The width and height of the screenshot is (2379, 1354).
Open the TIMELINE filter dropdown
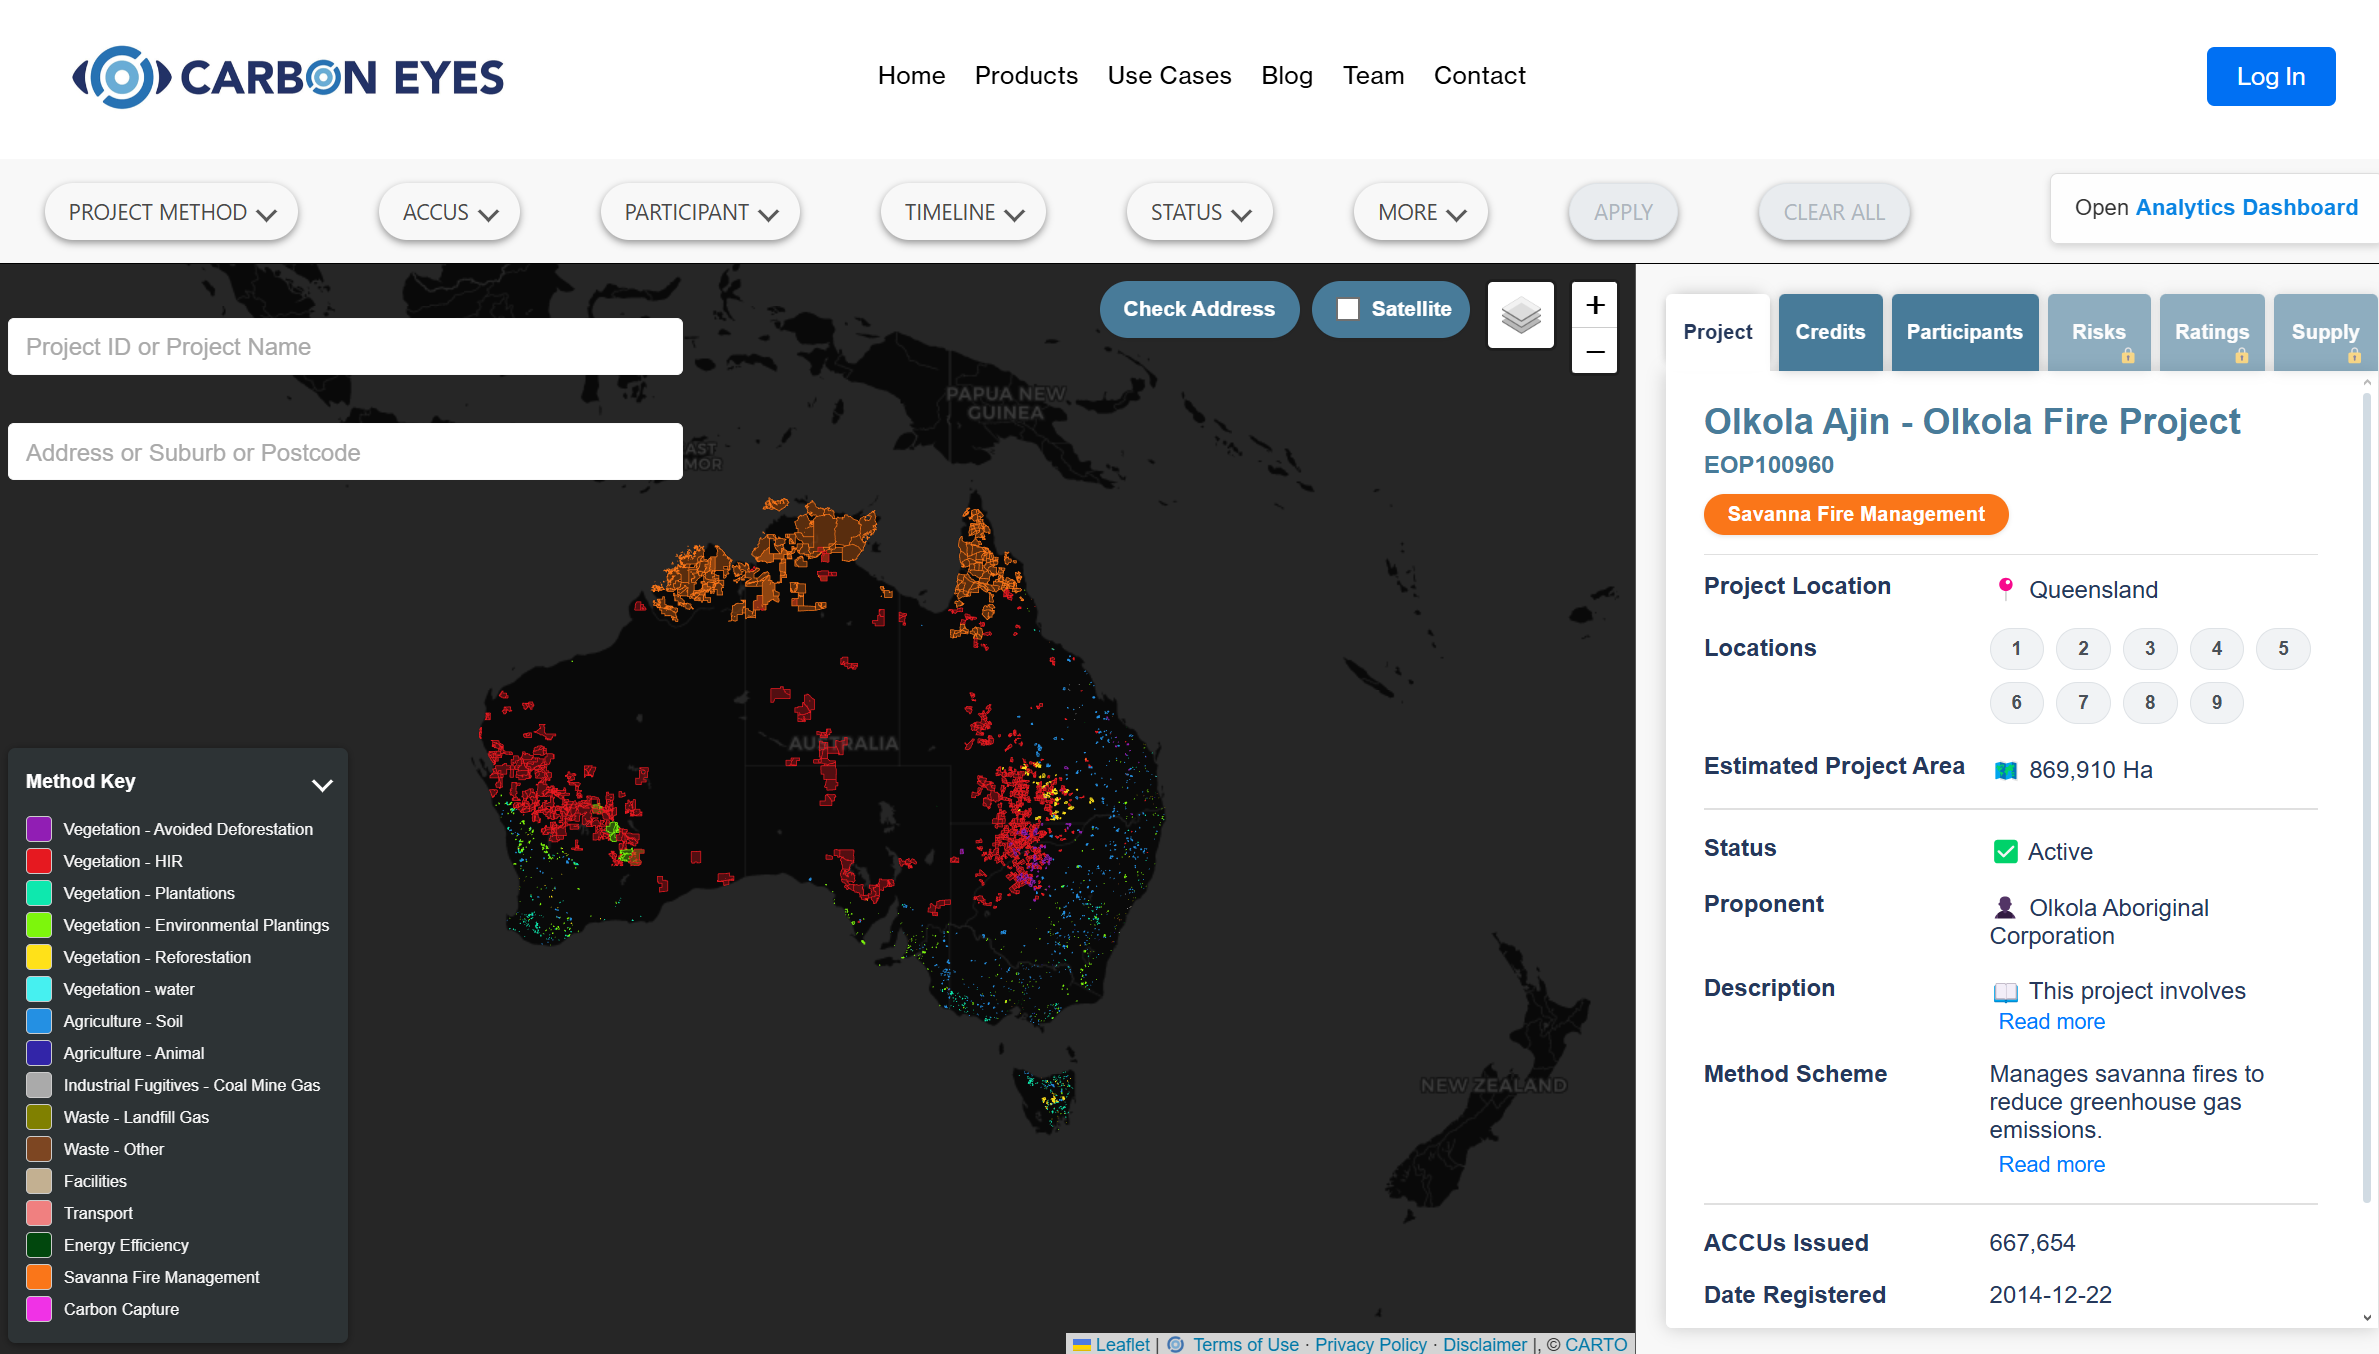963,212
